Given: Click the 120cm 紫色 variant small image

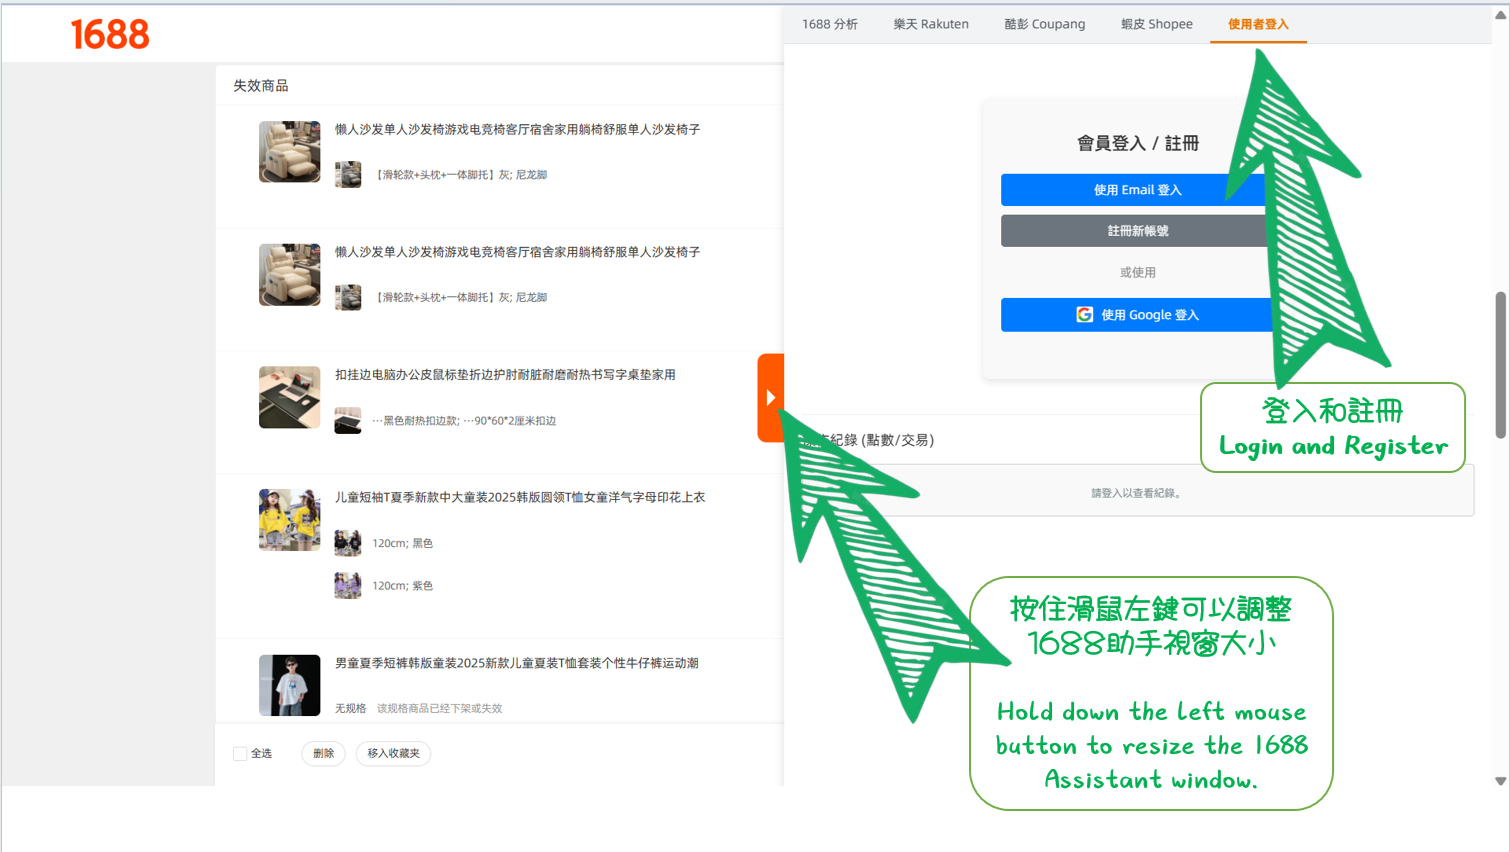Looking at the screenshot, I should click(x=348, y=585).
